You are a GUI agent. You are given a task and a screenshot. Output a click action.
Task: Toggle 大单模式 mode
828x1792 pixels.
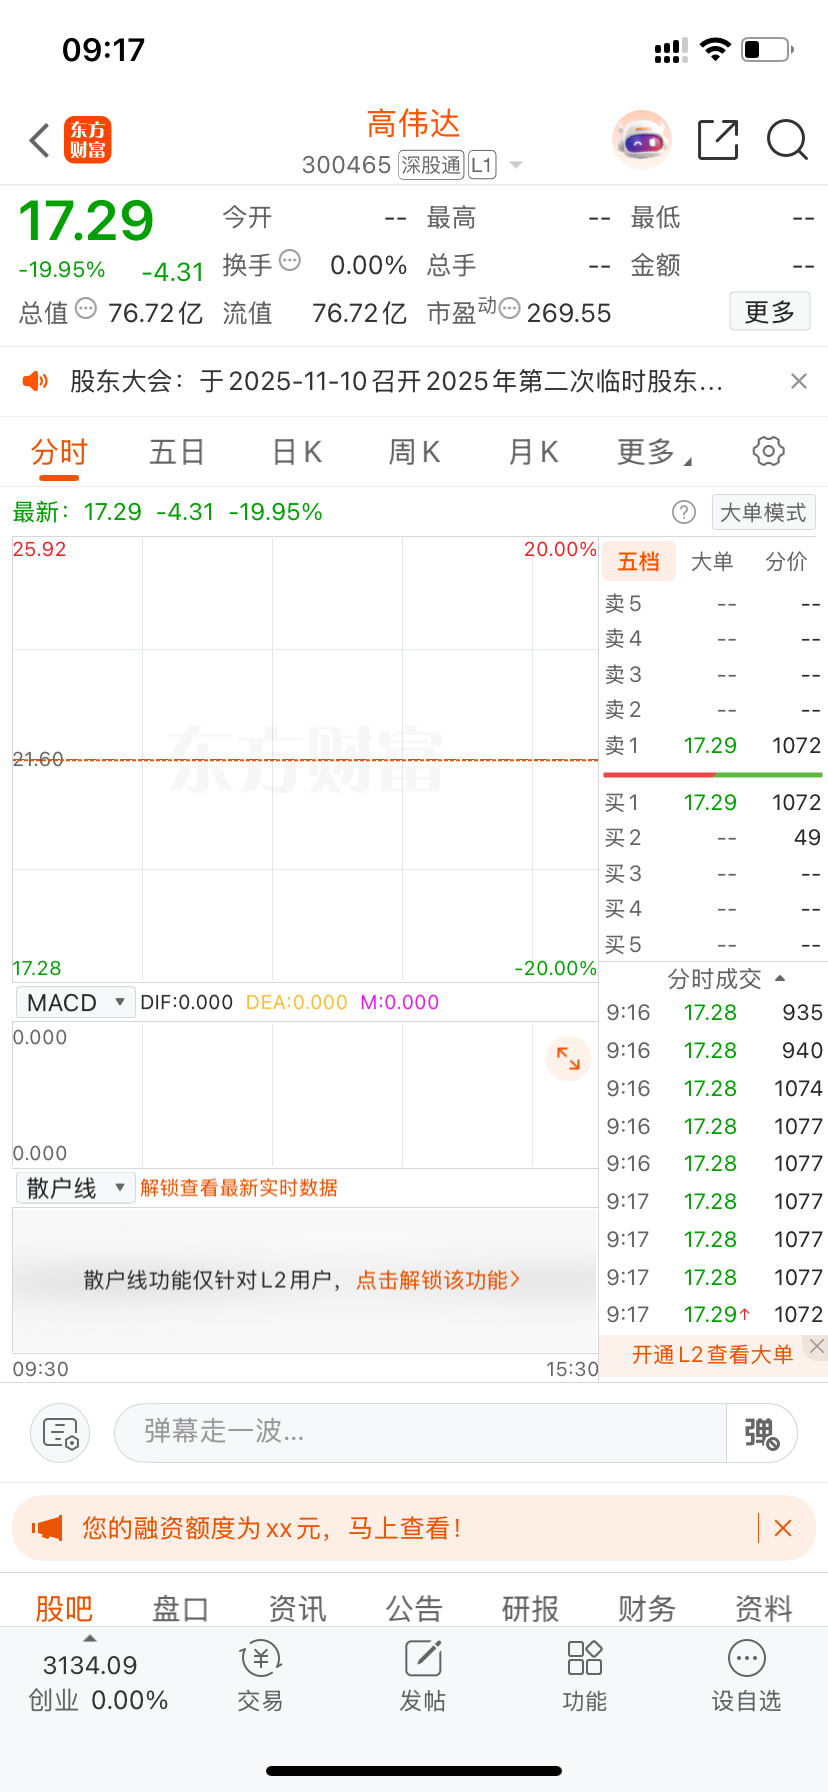click(764, 512)
